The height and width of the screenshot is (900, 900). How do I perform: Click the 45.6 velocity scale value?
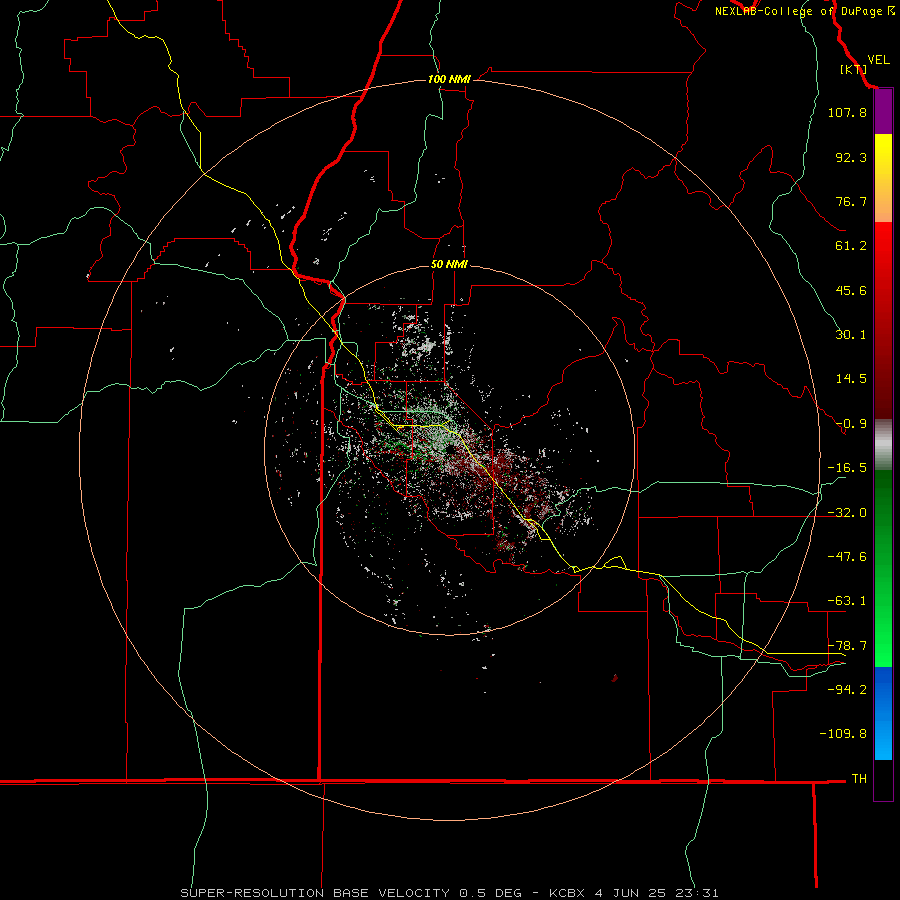coord(851,290)
